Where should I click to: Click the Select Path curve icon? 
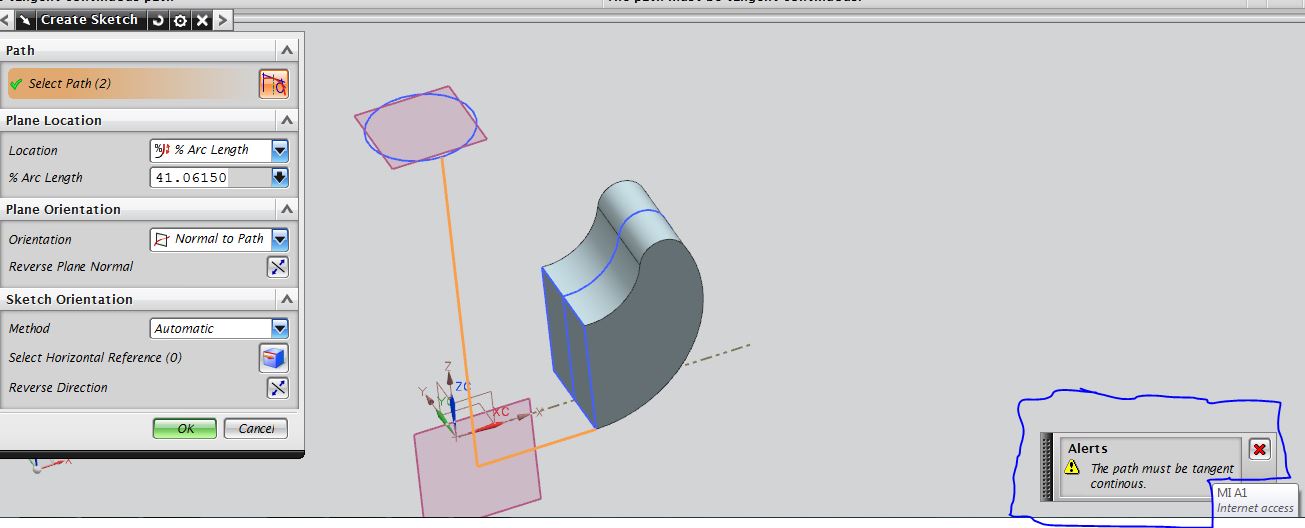tap(273, 84)
